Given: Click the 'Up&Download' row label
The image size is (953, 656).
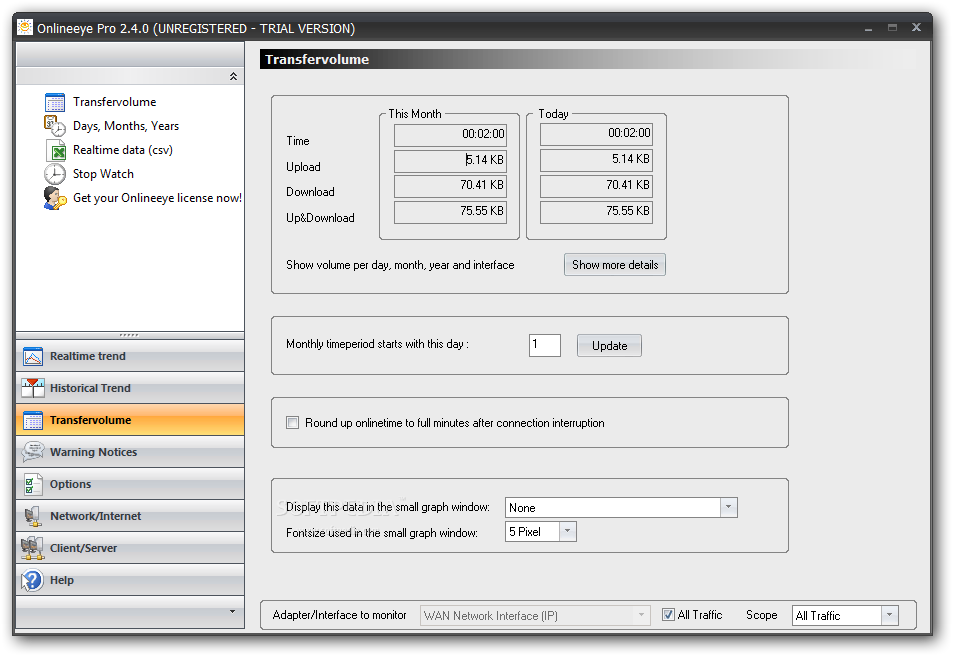Looking at the screenshot, I should tap(320, 218).
